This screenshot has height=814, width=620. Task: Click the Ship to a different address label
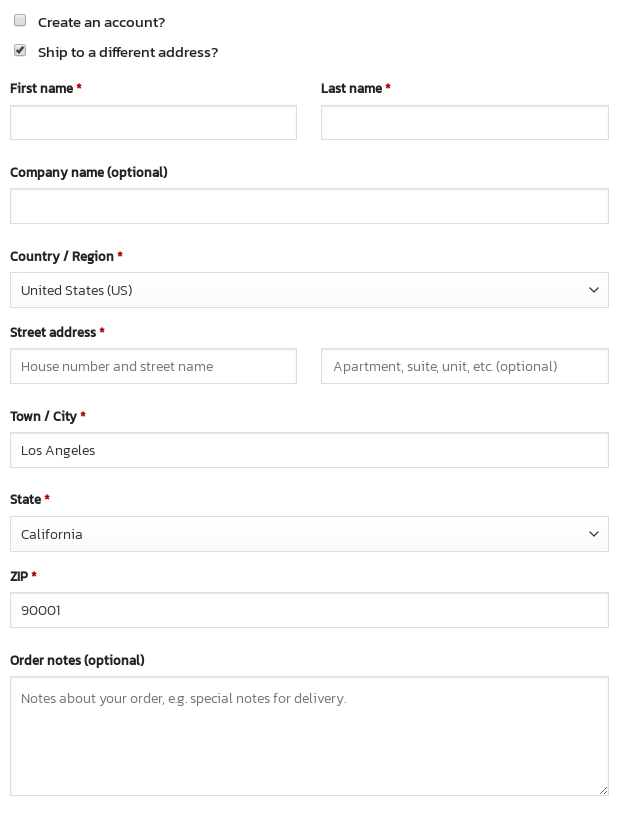(128, 52)
